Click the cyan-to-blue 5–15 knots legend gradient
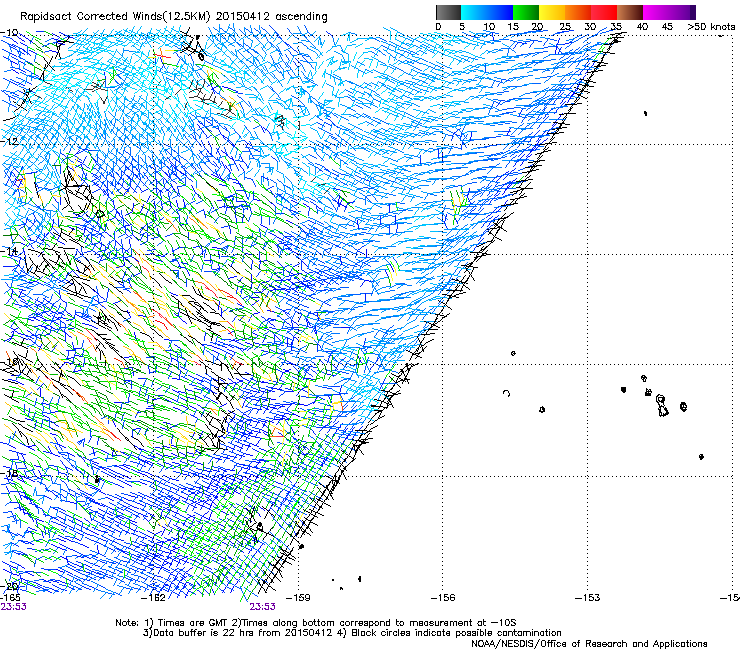 [487, 12]
